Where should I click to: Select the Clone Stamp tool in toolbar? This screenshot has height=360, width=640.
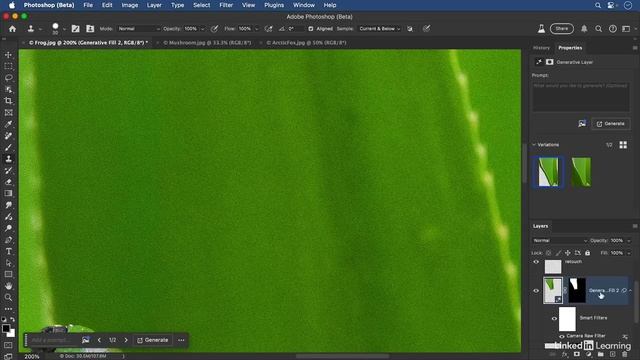tap(8, 159)
